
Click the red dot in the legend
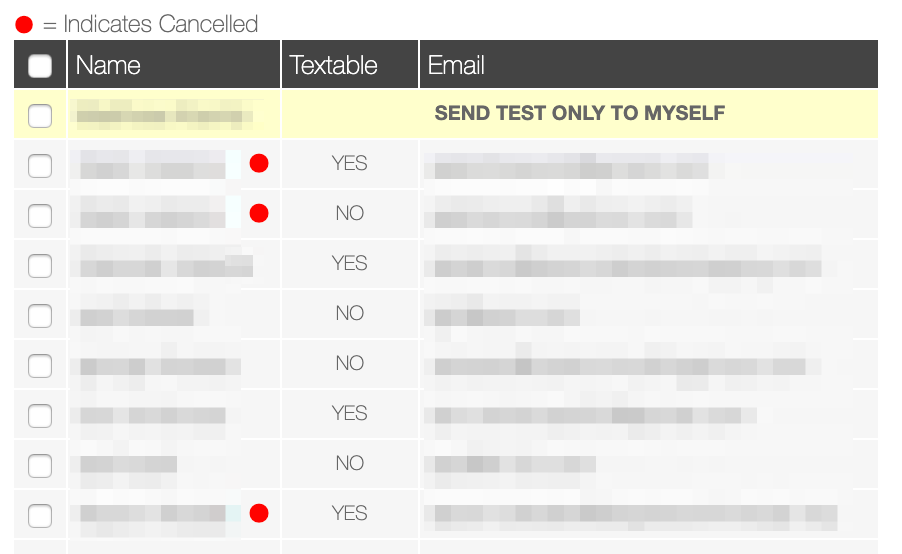click(x=24, y=25)
